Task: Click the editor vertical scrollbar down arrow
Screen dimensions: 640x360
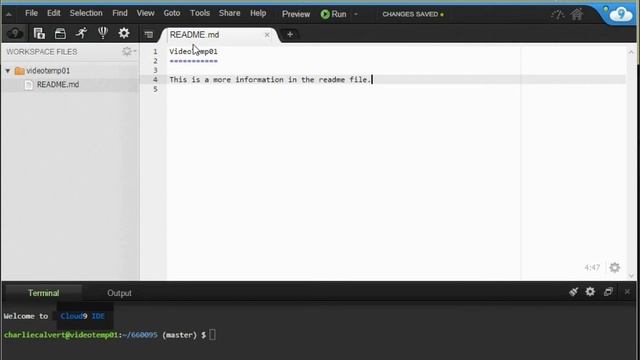Action: [631, 276]
